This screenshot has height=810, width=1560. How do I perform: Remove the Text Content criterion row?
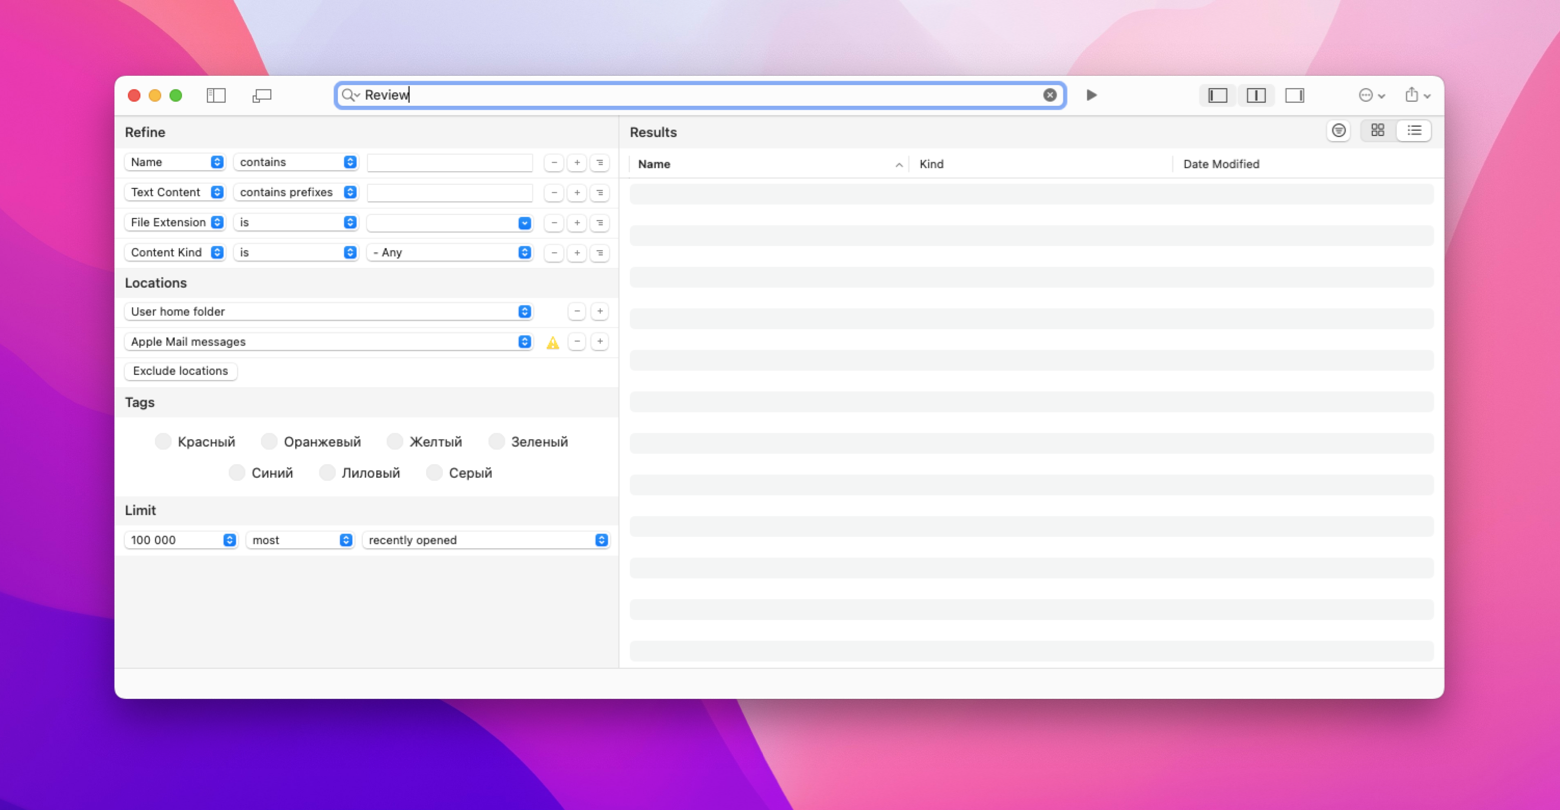tap(554, 192)
